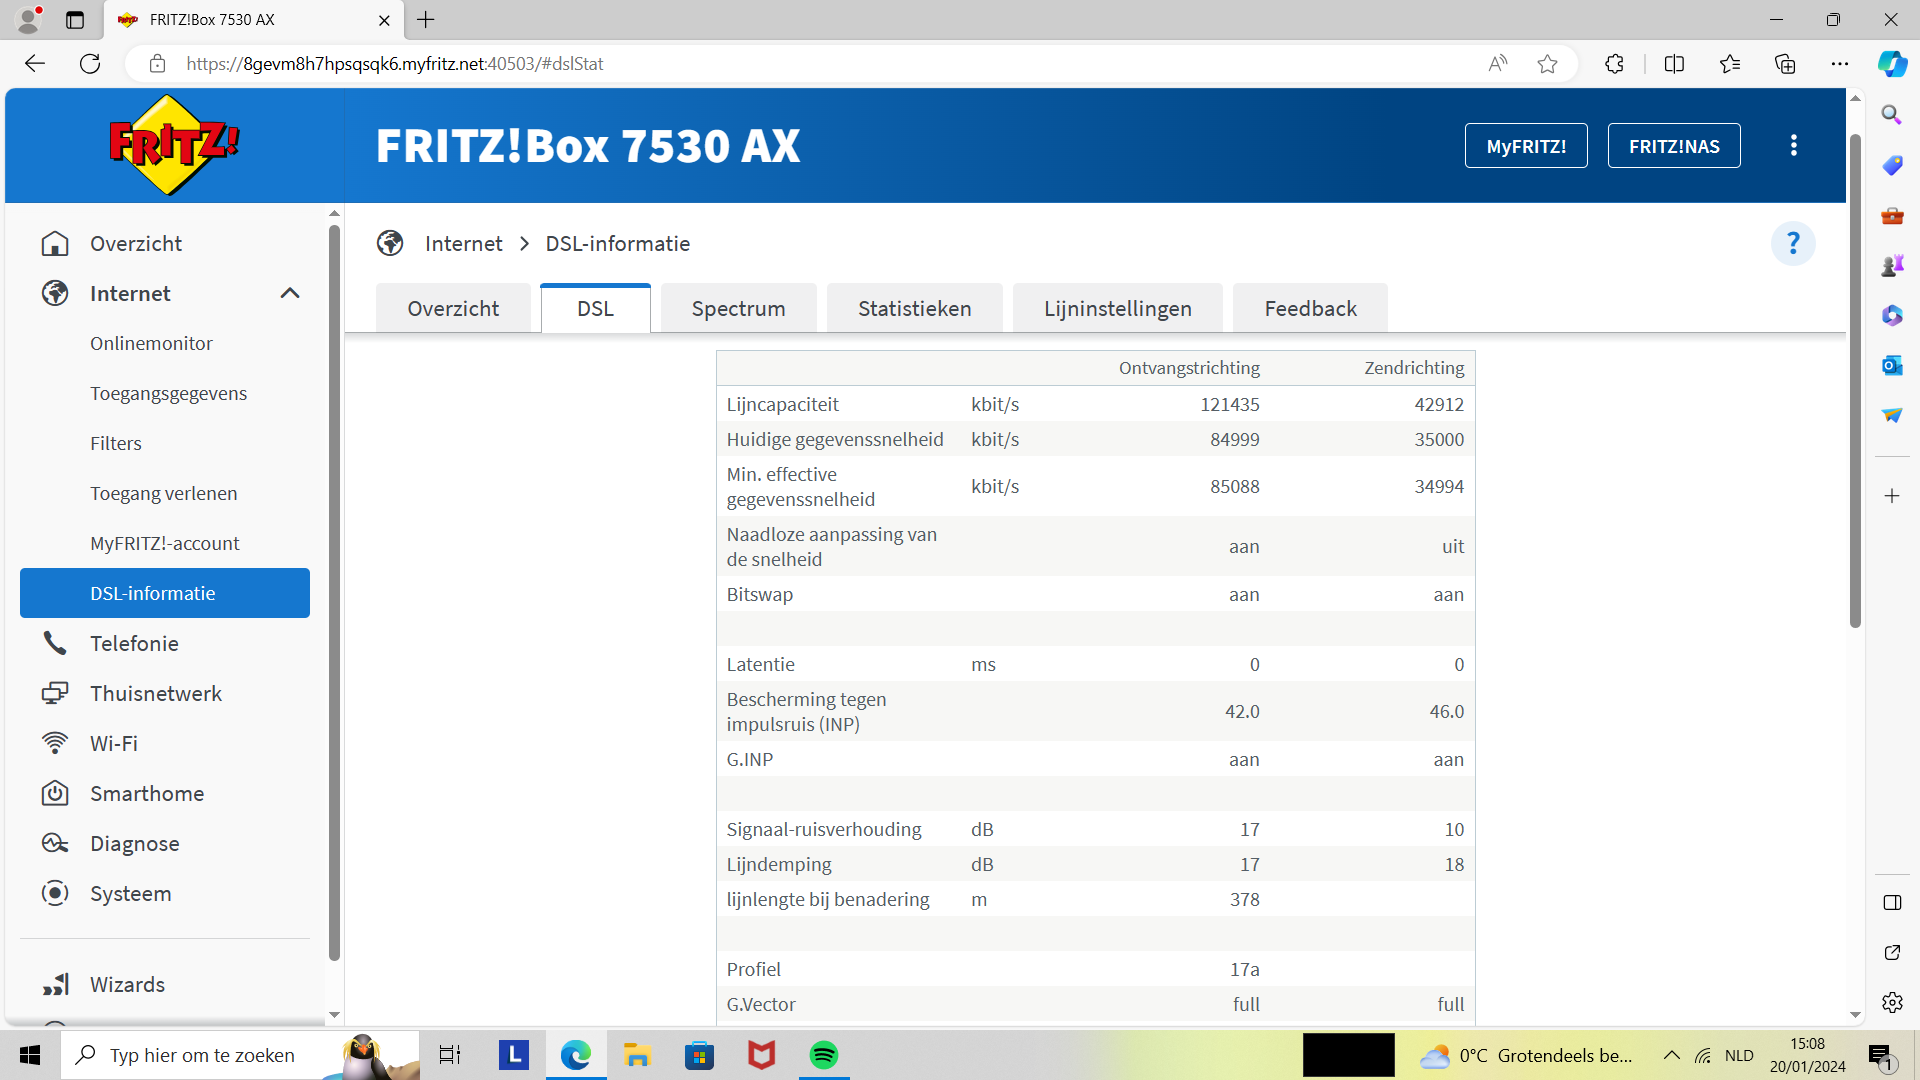
Task: Click the page vertical scrollbar
Action: pyautogui.click(x=1855, y=380)
